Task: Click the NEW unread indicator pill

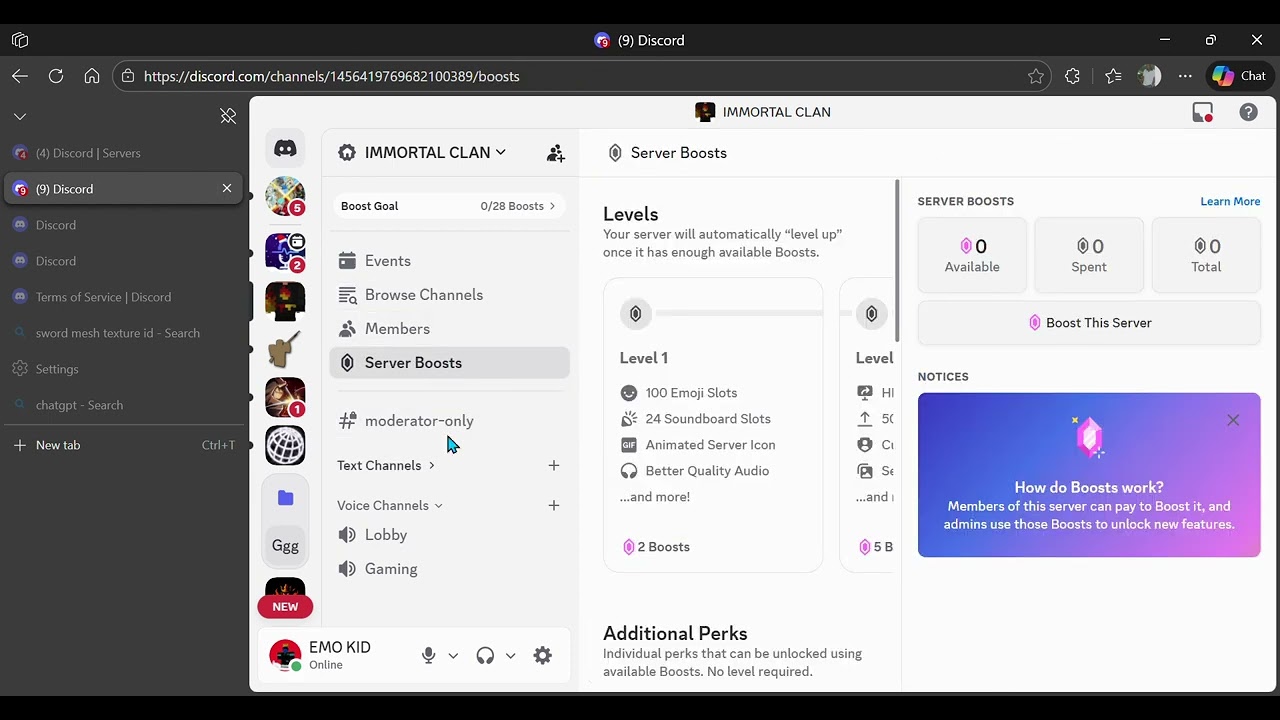Action: point(285,607)
